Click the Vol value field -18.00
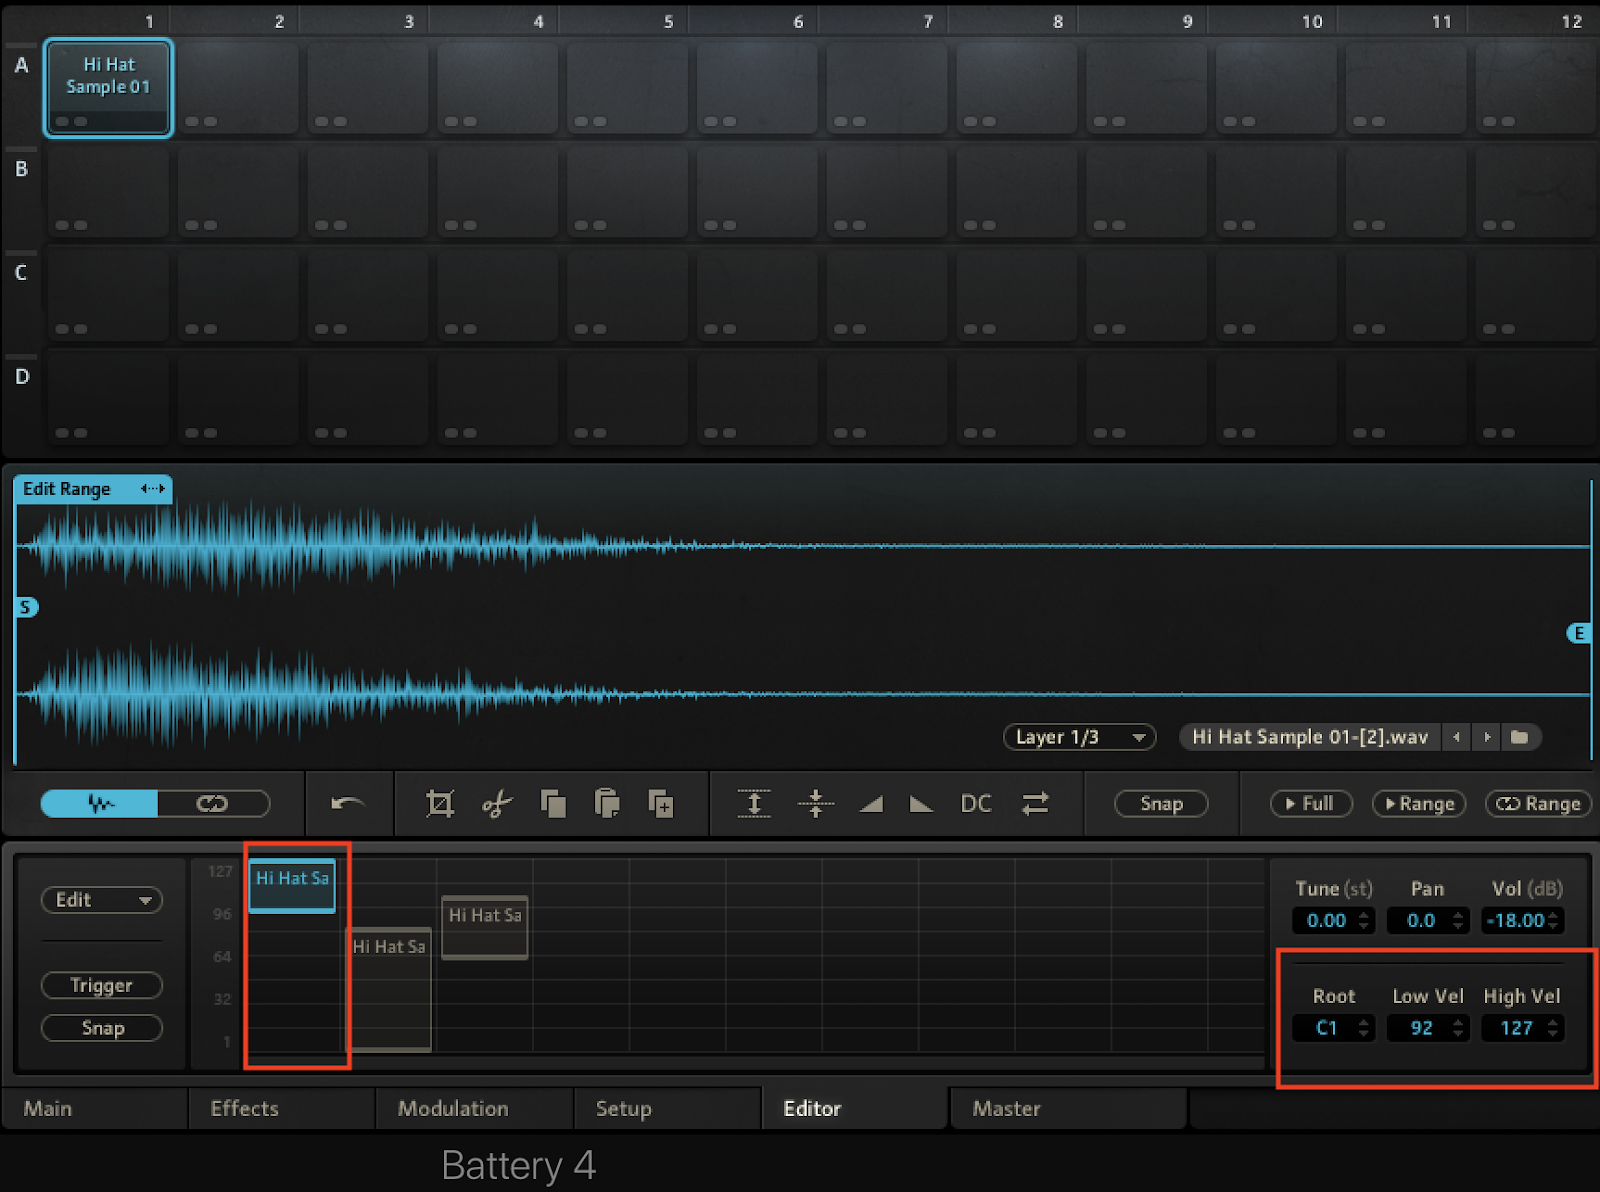 tap(1515, 920)
